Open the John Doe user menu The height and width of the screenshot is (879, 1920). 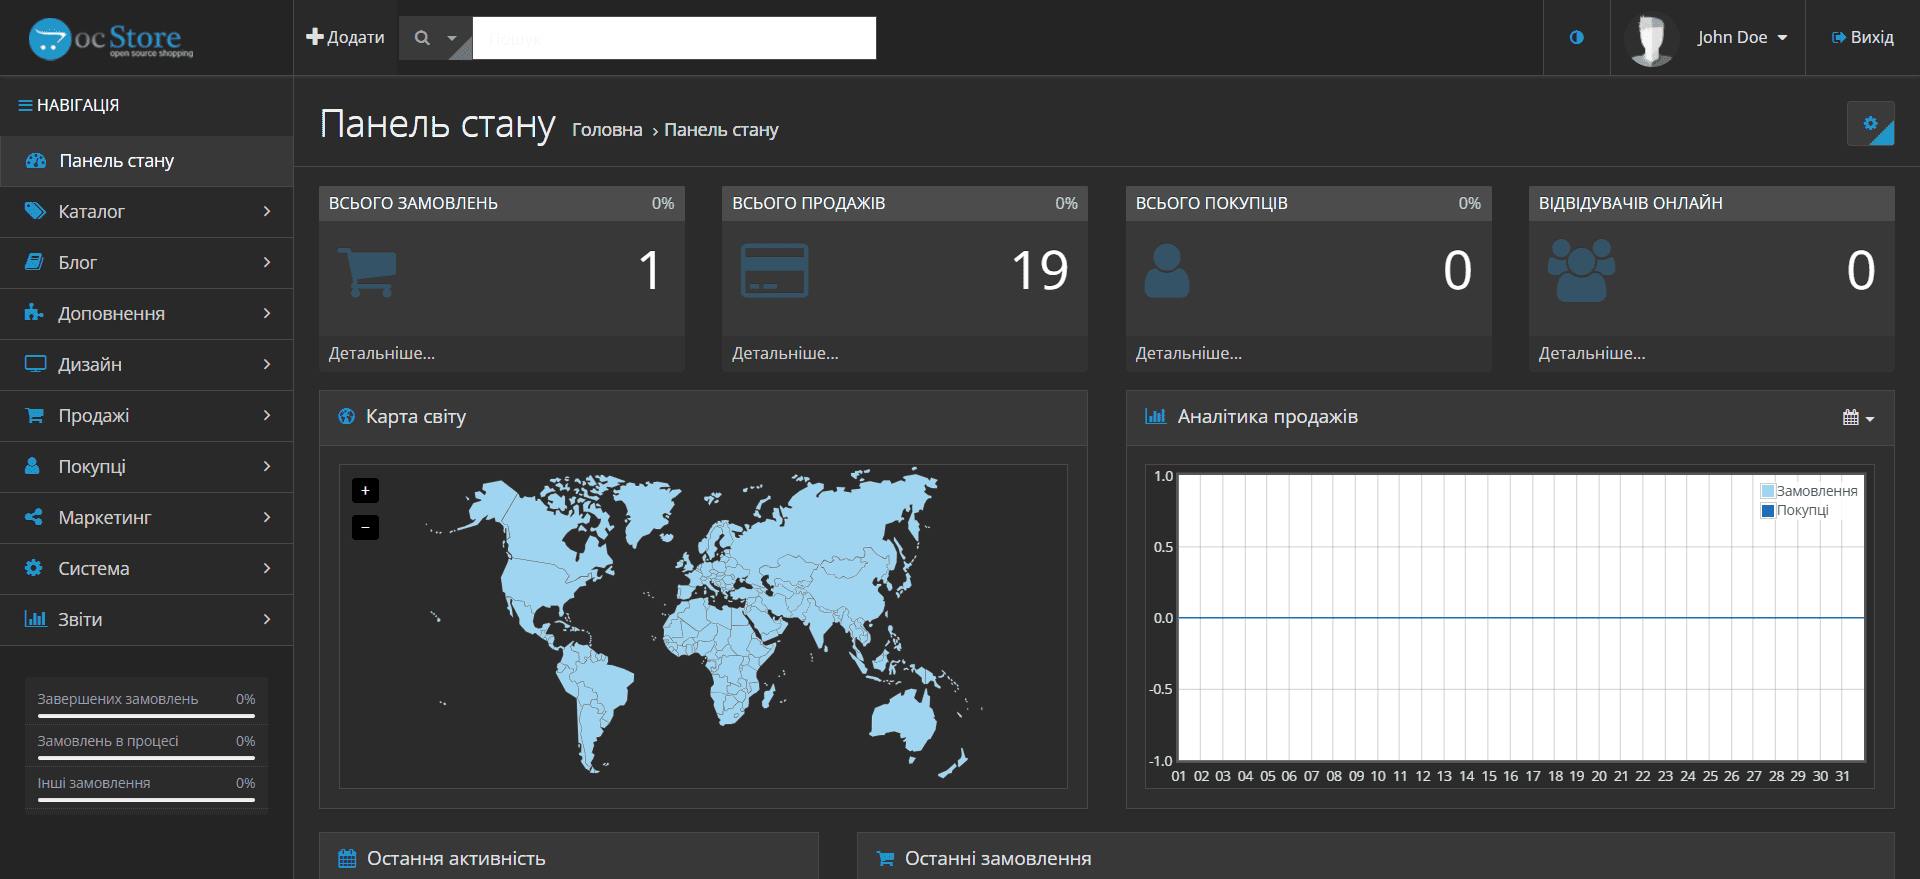point(1708,37)
